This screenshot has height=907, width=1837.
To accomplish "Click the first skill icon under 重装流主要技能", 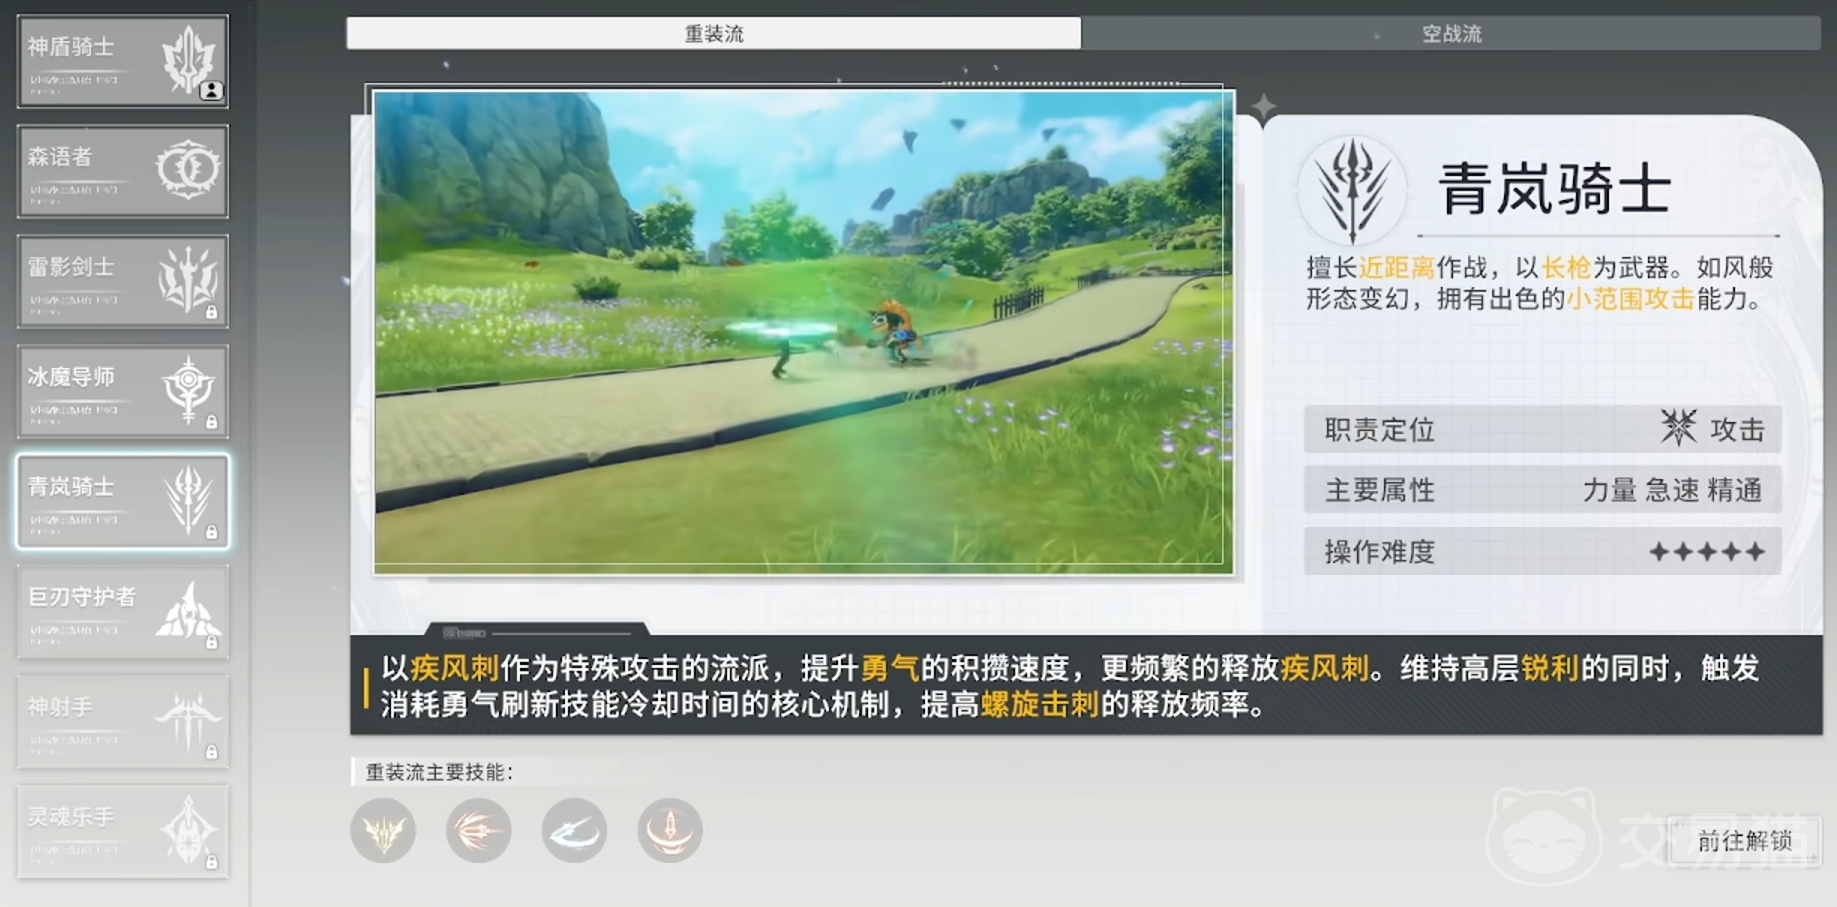I will click(x=383, y=830).
